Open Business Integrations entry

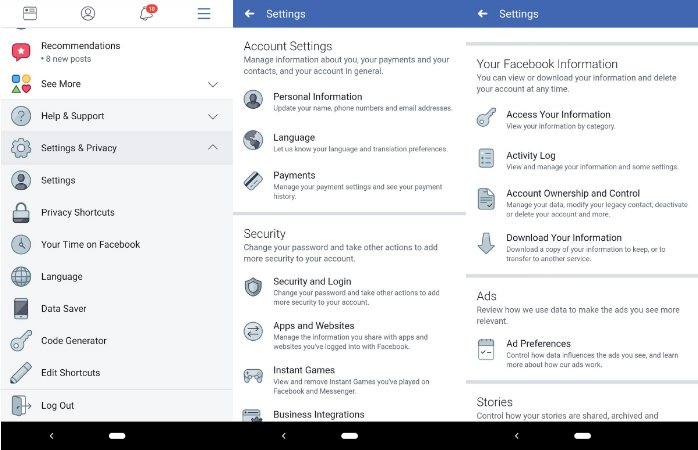[349, 415]
